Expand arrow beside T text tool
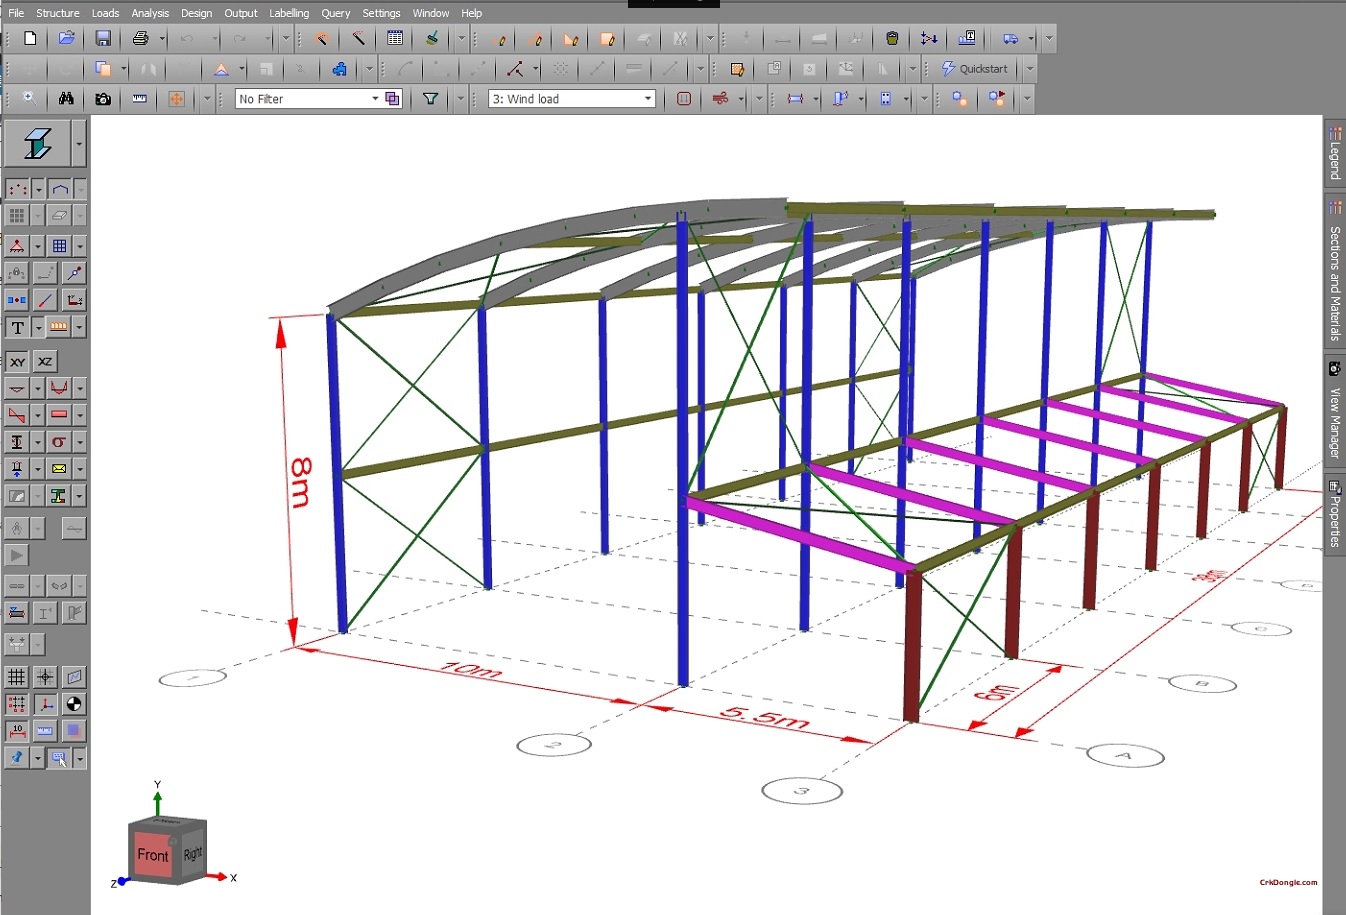The width and height of the screenshot is (1346, 915). pos(38,327)
